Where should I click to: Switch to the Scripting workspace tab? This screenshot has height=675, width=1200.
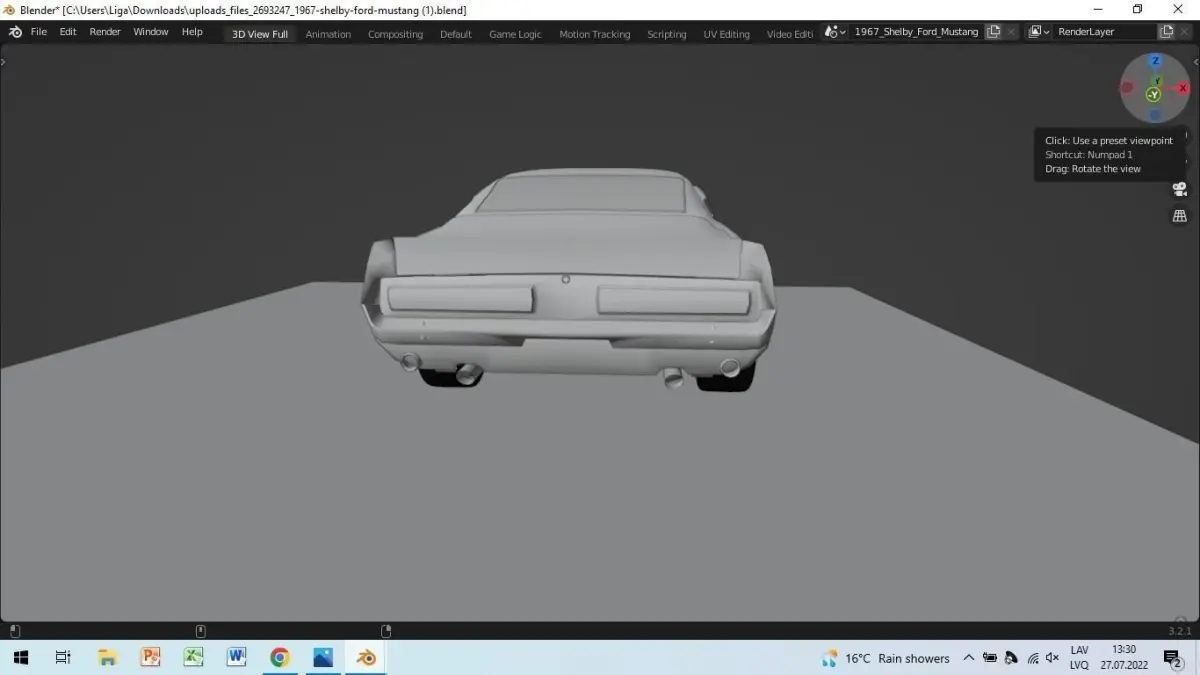click(667, 34)
